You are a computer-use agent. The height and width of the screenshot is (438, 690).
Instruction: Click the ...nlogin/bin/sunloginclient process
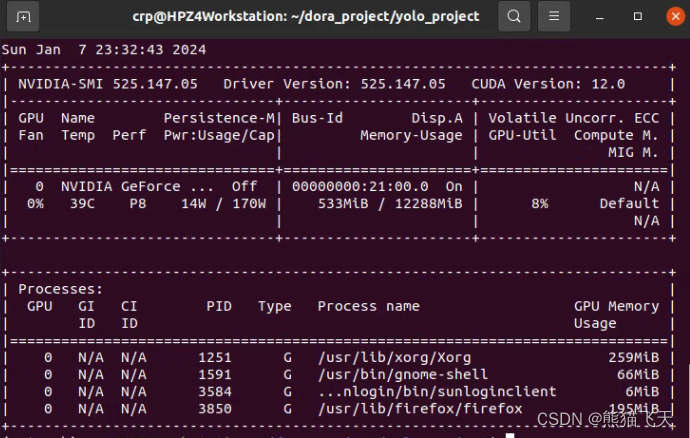(437, 392)
